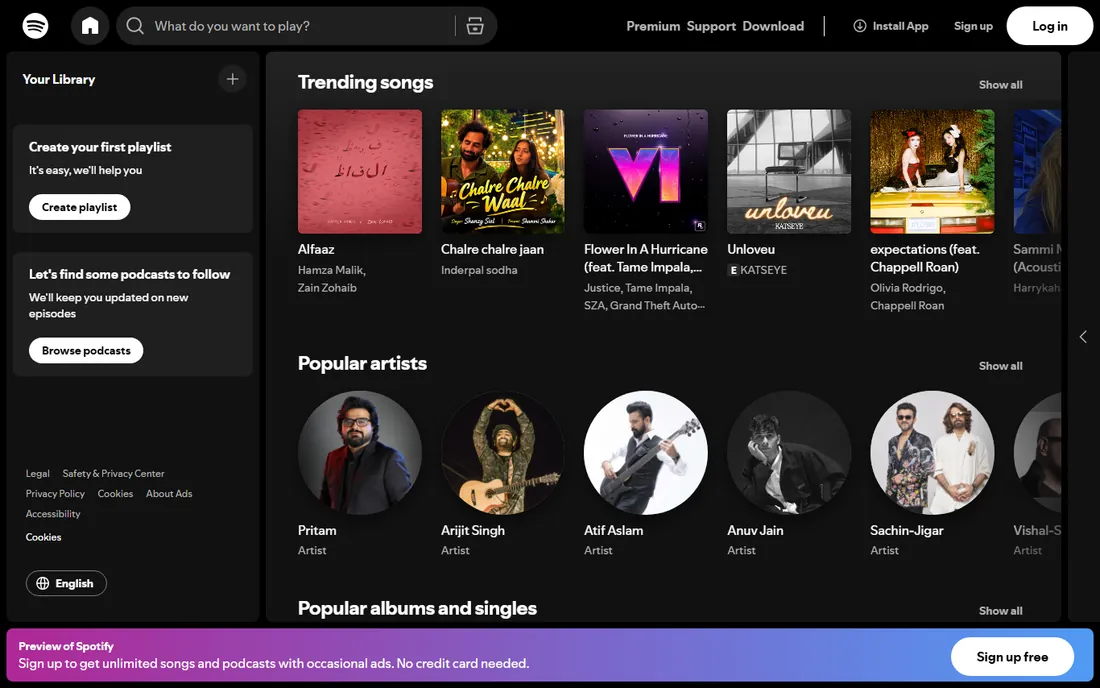Go to Home via house icon
This screenshot has width=1100, height=688.
tap(90, 26)
